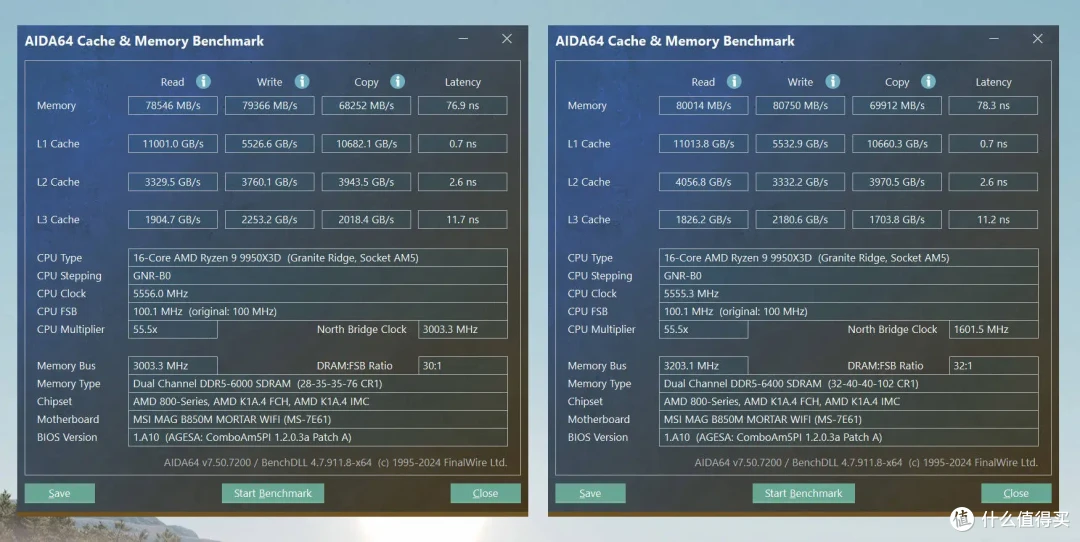Click L1 copy value 10660.3 GB/s
Image resolution: width=1080 pixels, height=542 pixels.
click(x=897, y=144)
